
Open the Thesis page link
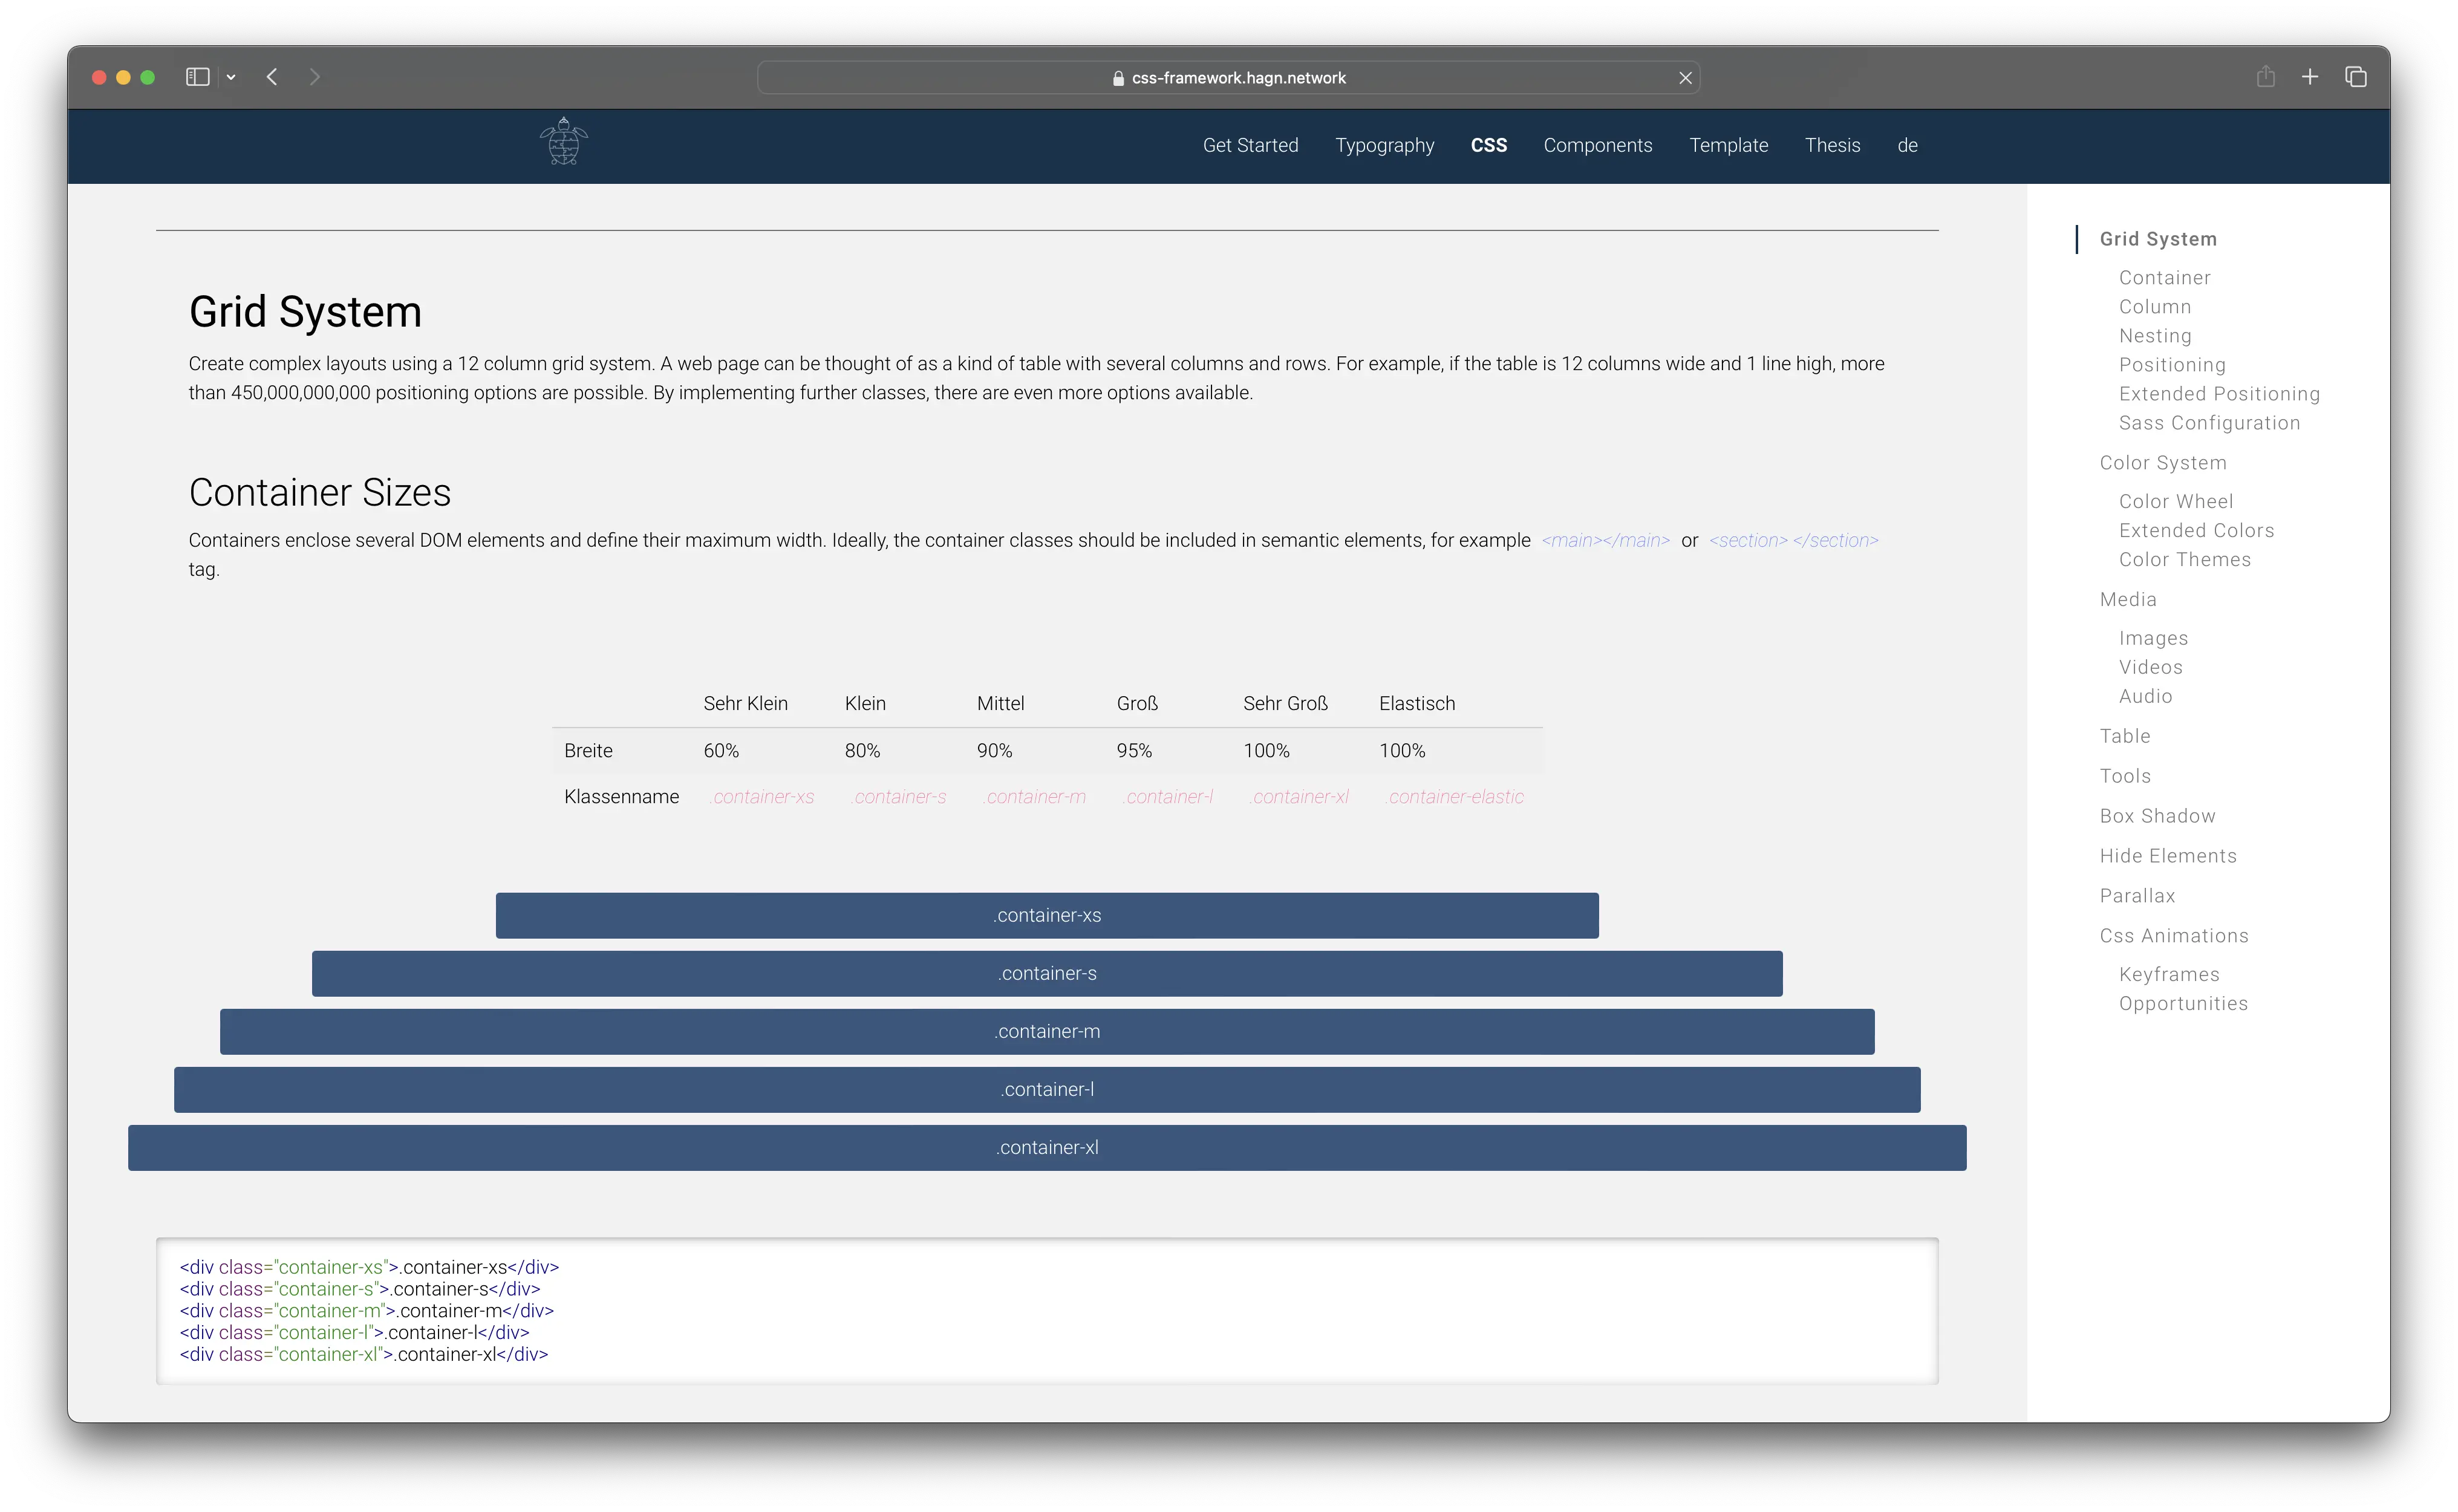pos(1832,145)
